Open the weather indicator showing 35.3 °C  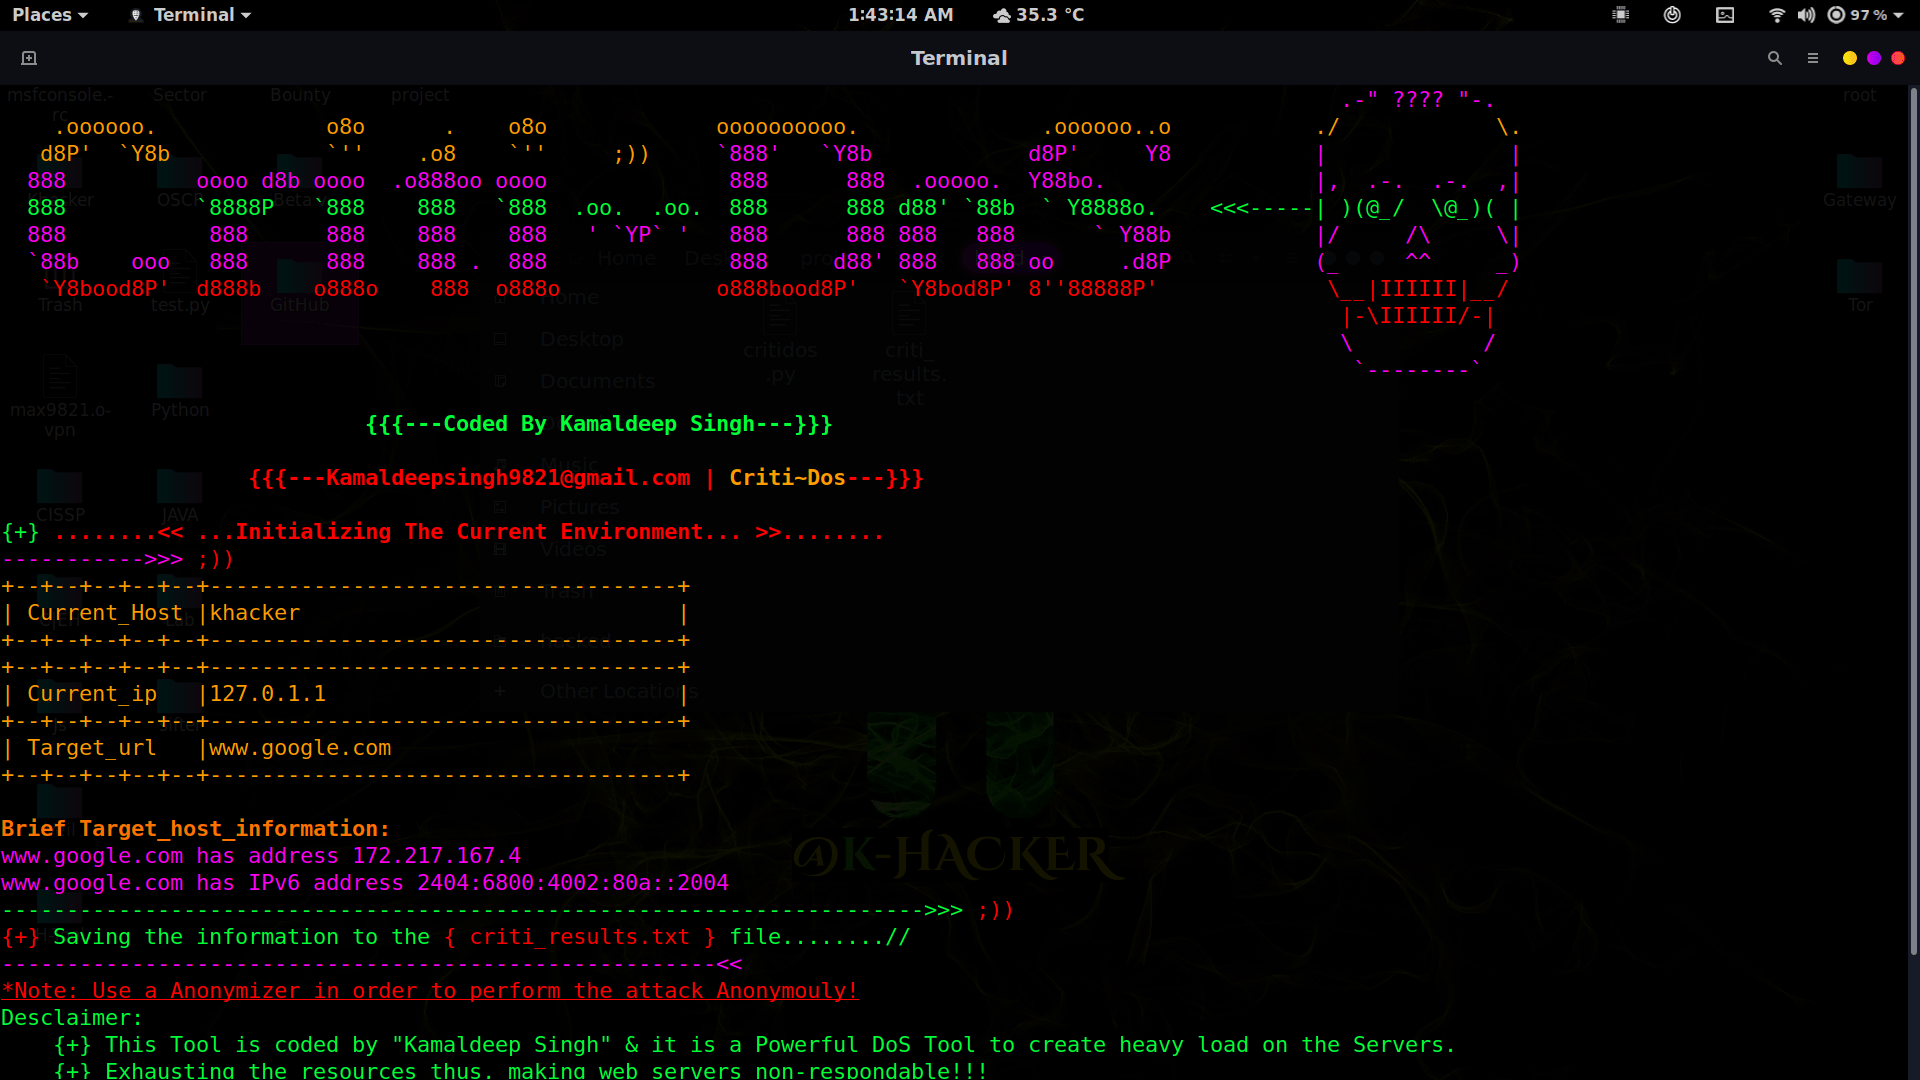tap(1038, 15)
